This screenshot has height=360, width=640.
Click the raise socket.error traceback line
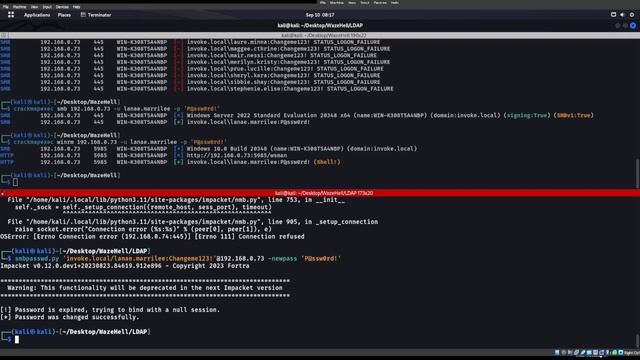(143, 229)
